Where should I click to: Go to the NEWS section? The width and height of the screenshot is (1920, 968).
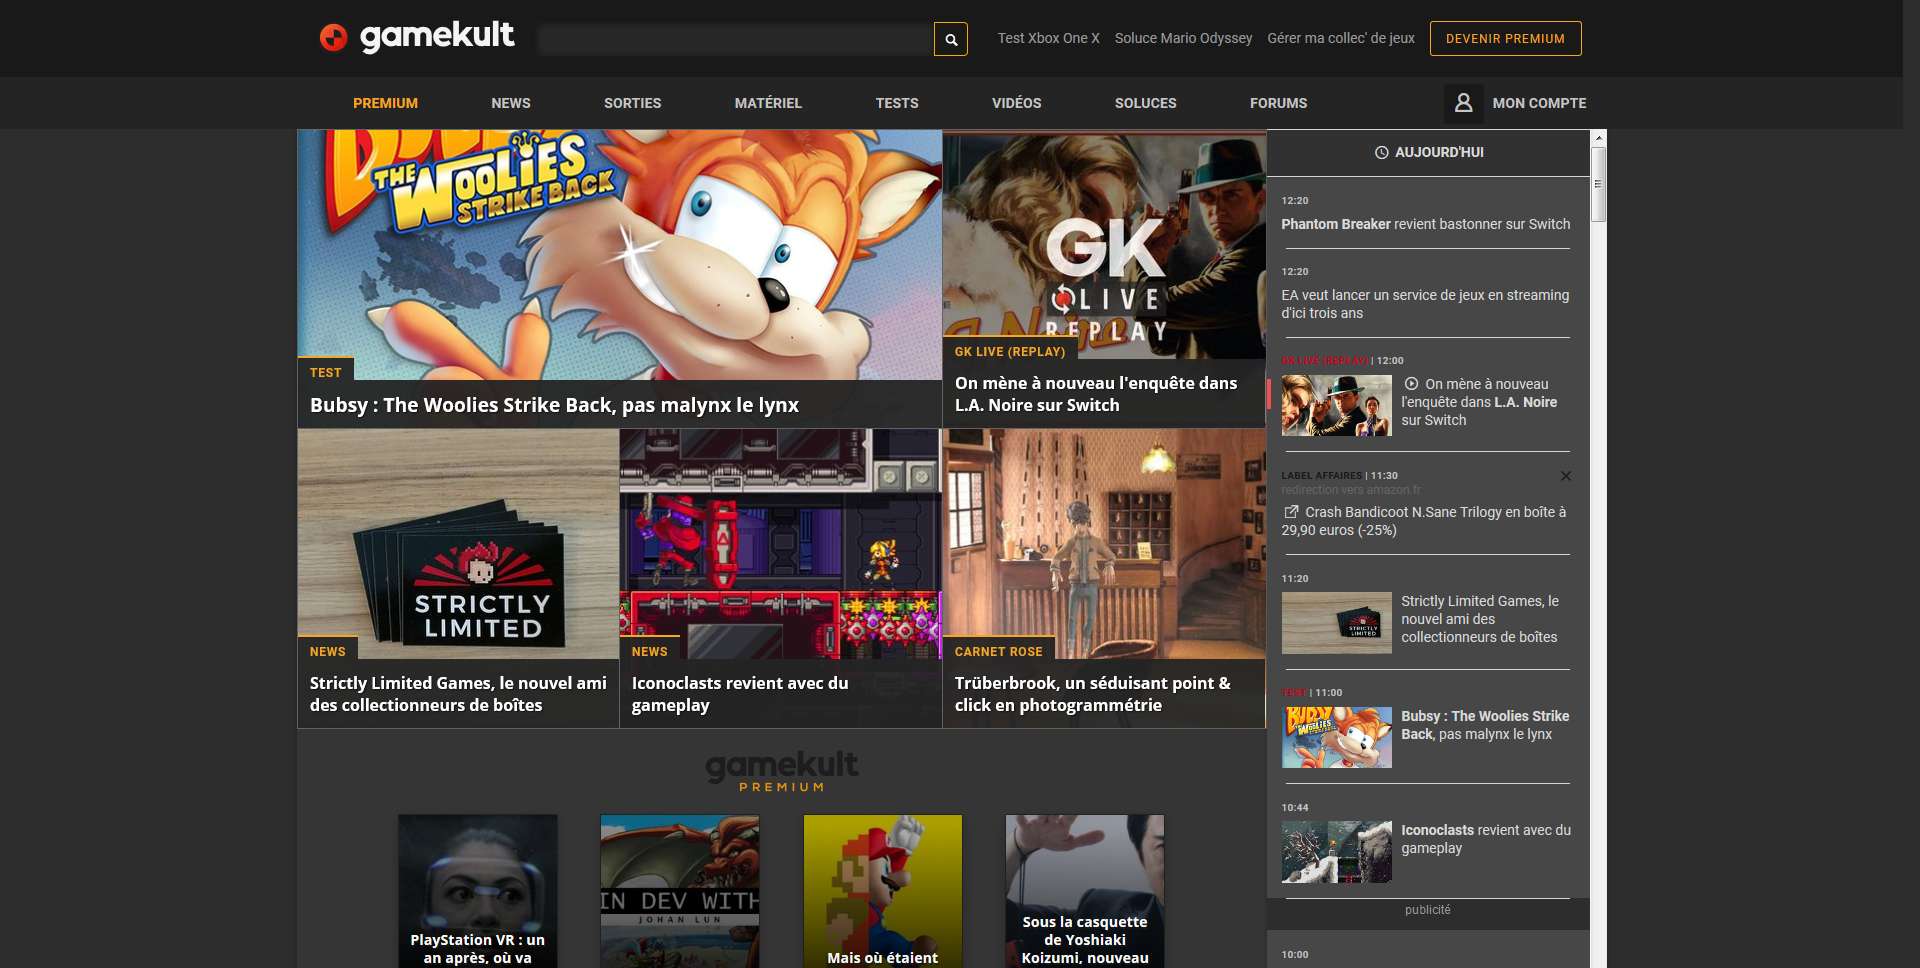coord(511,103)
